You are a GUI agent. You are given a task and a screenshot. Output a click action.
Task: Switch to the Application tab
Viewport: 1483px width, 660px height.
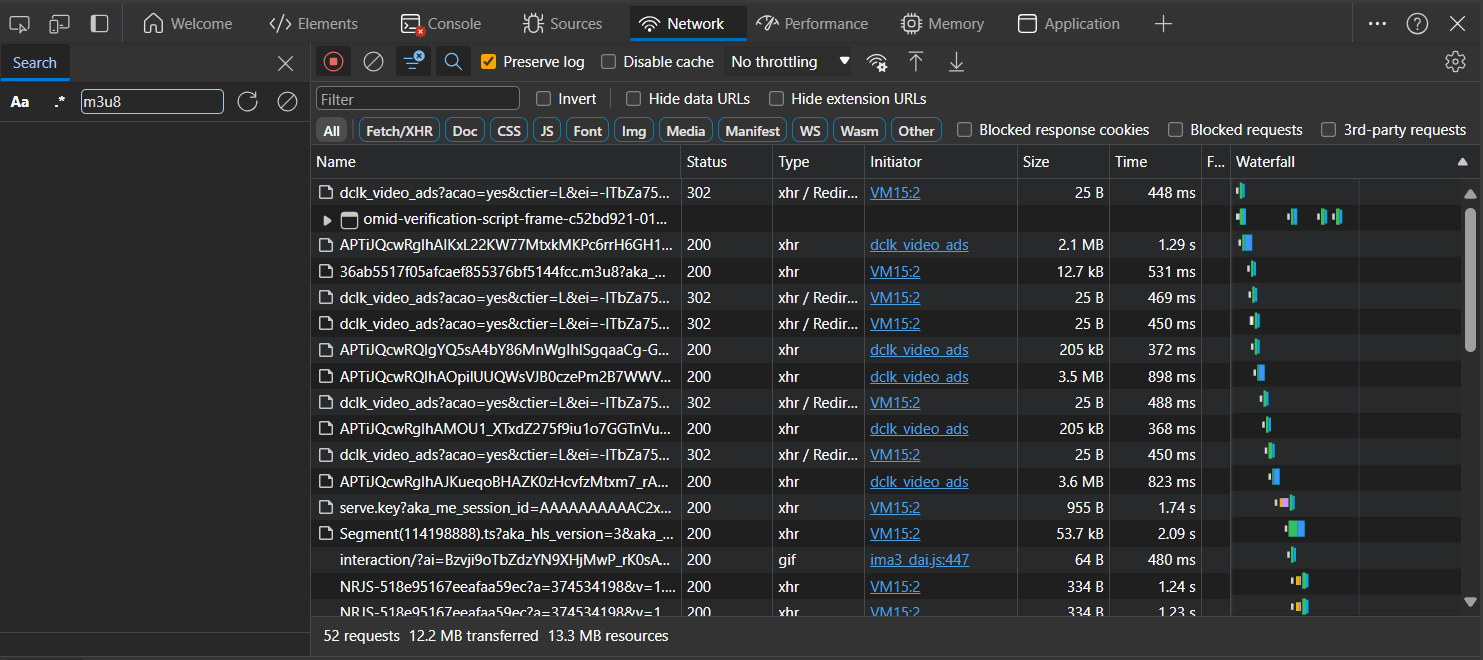point(1068,24)
